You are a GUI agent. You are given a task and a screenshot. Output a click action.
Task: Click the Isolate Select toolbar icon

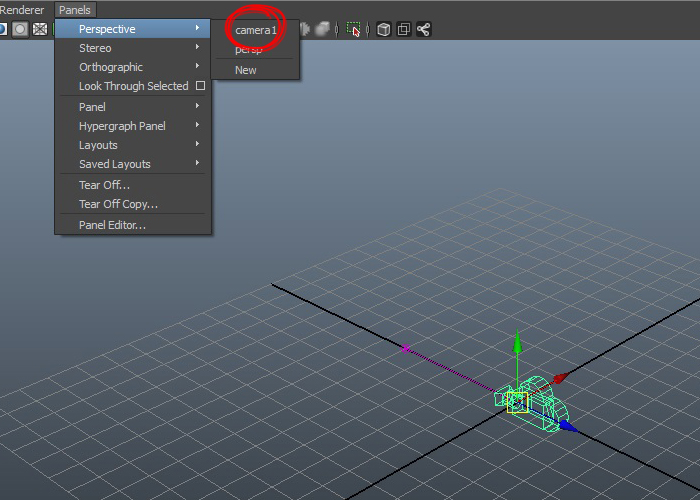coord(353,29)
